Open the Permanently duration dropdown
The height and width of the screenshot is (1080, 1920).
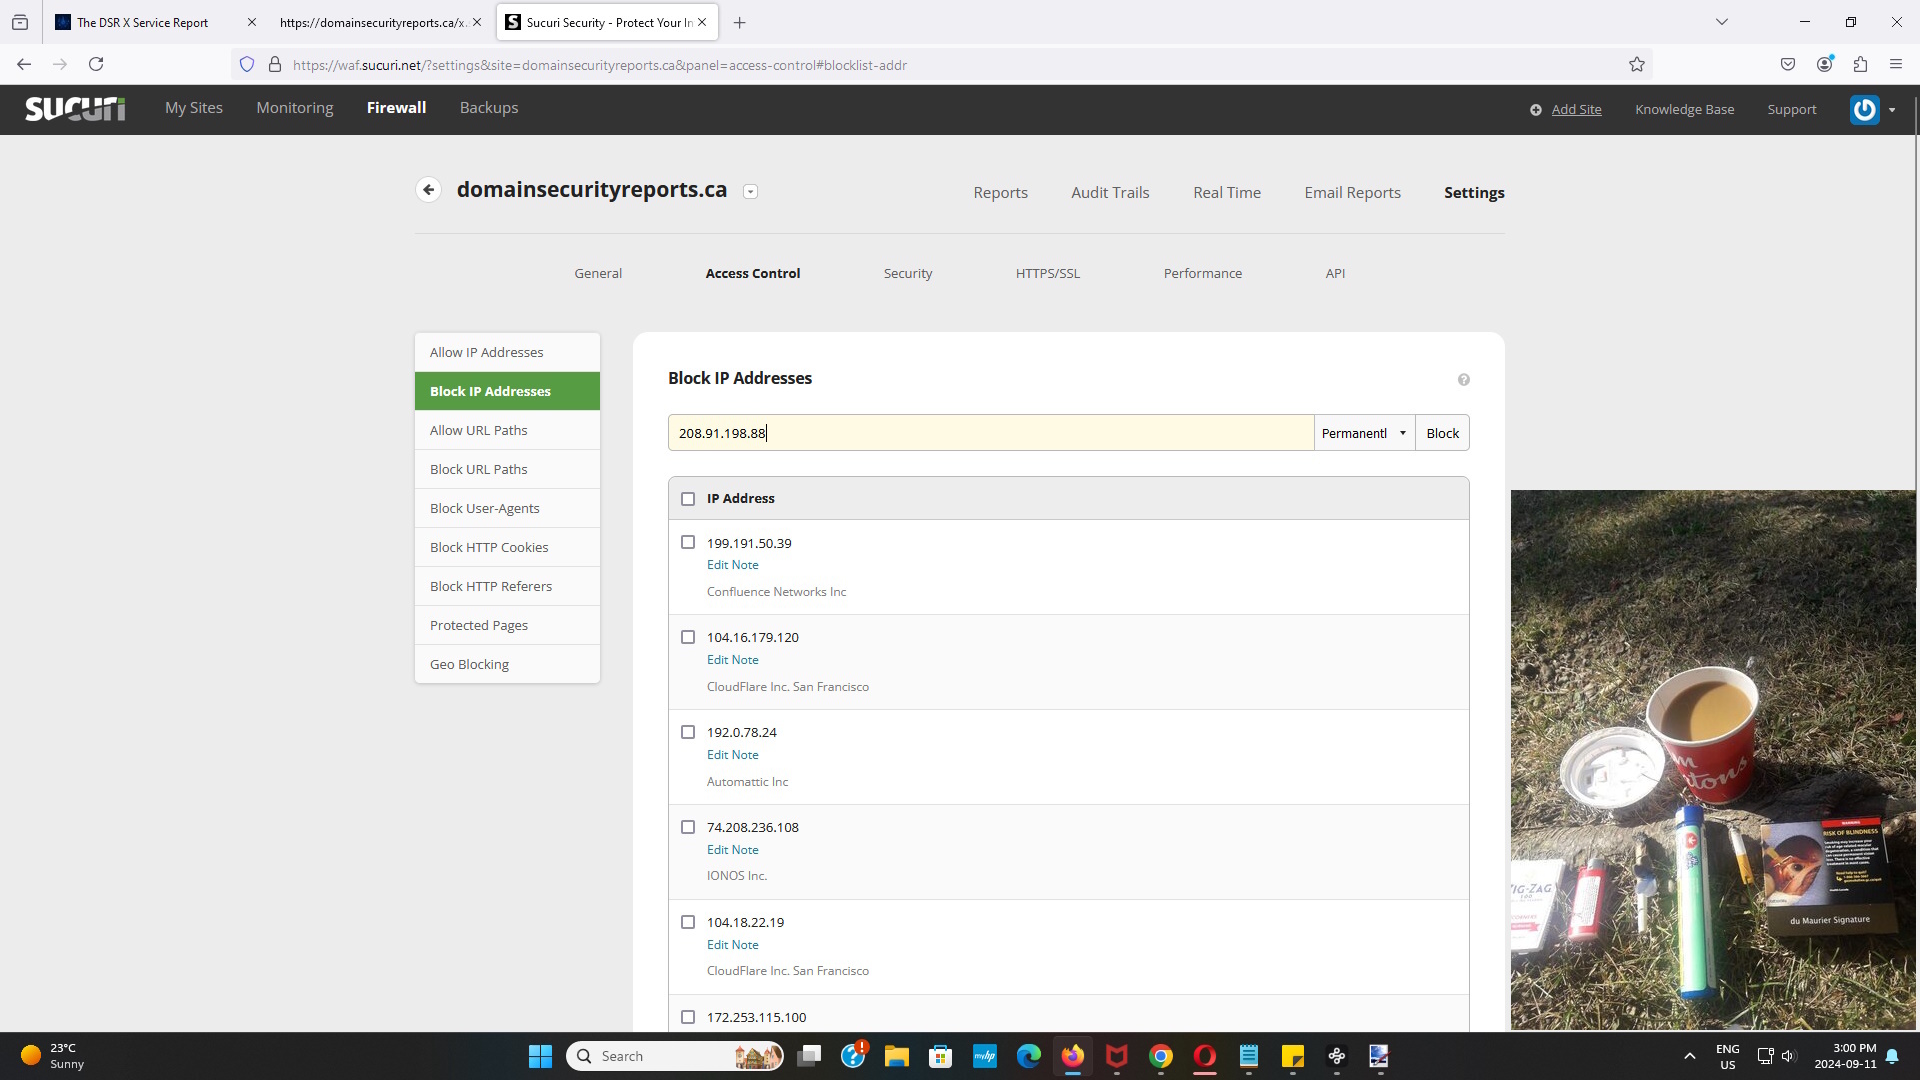pos(1364,433)
